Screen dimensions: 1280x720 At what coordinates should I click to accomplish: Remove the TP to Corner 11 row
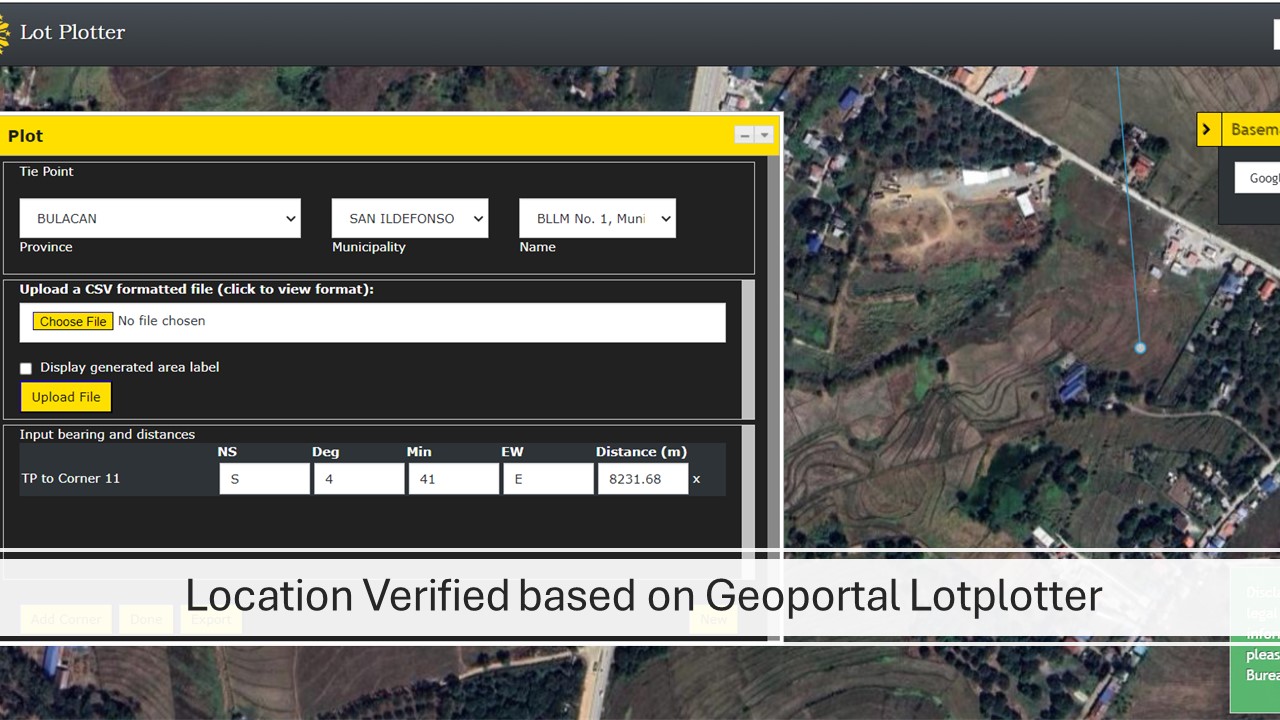coord(697,479)
